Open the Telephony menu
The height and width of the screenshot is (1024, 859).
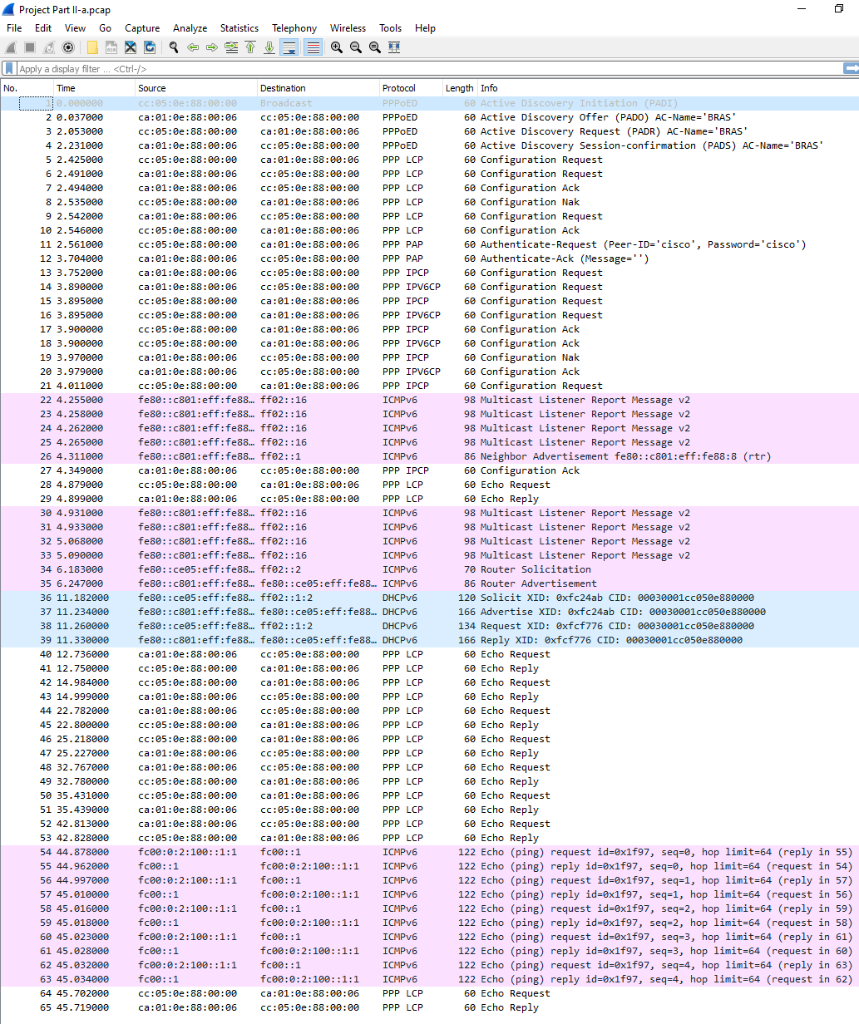coord(294,28)
